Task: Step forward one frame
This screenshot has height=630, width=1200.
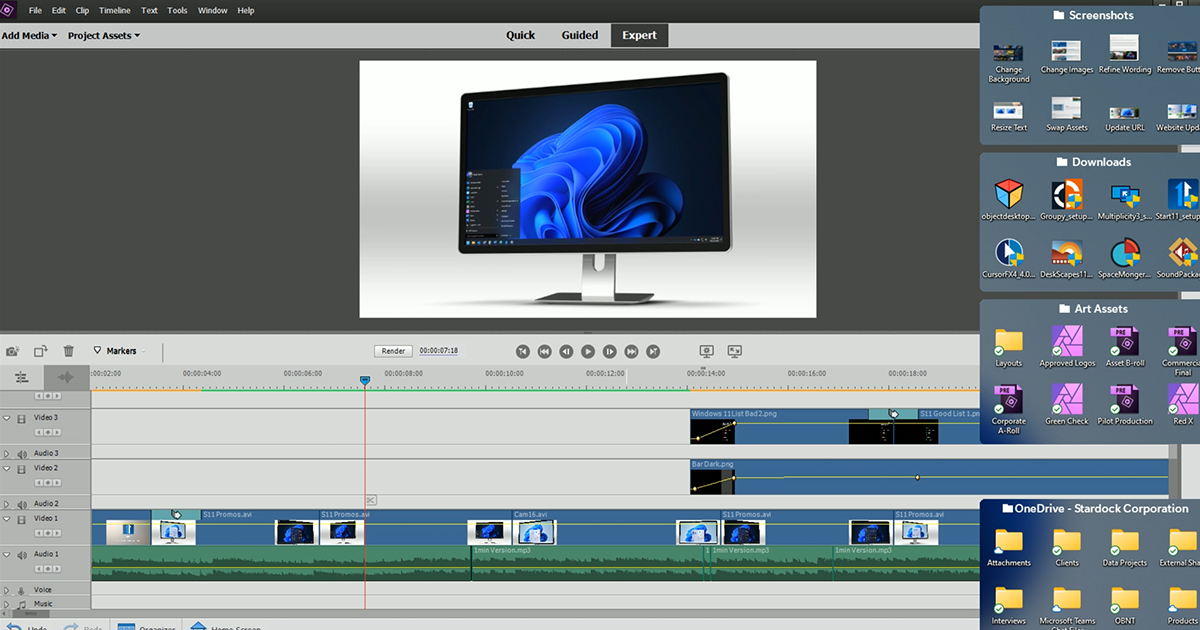Action: pos(610,351)
